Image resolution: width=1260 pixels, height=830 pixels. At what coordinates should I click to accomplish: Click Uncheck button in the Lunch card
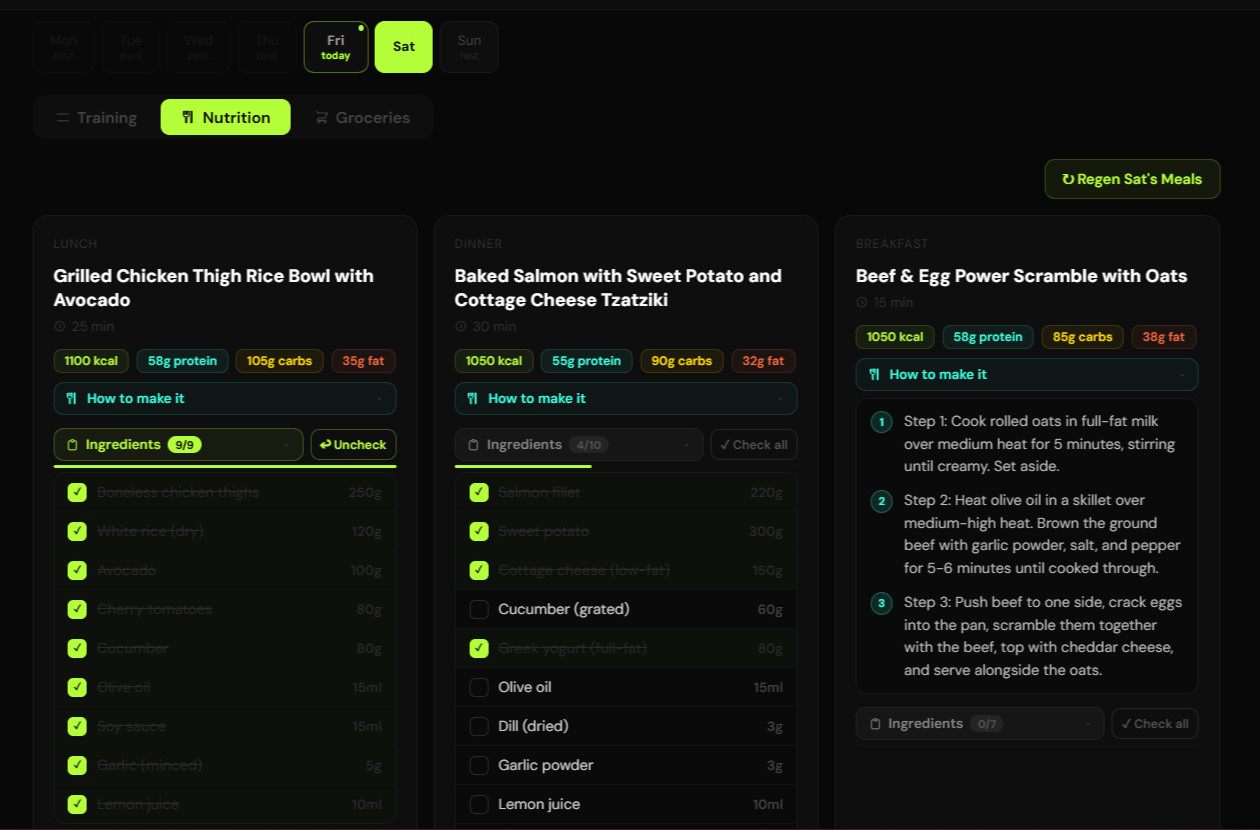coord(354,445)
